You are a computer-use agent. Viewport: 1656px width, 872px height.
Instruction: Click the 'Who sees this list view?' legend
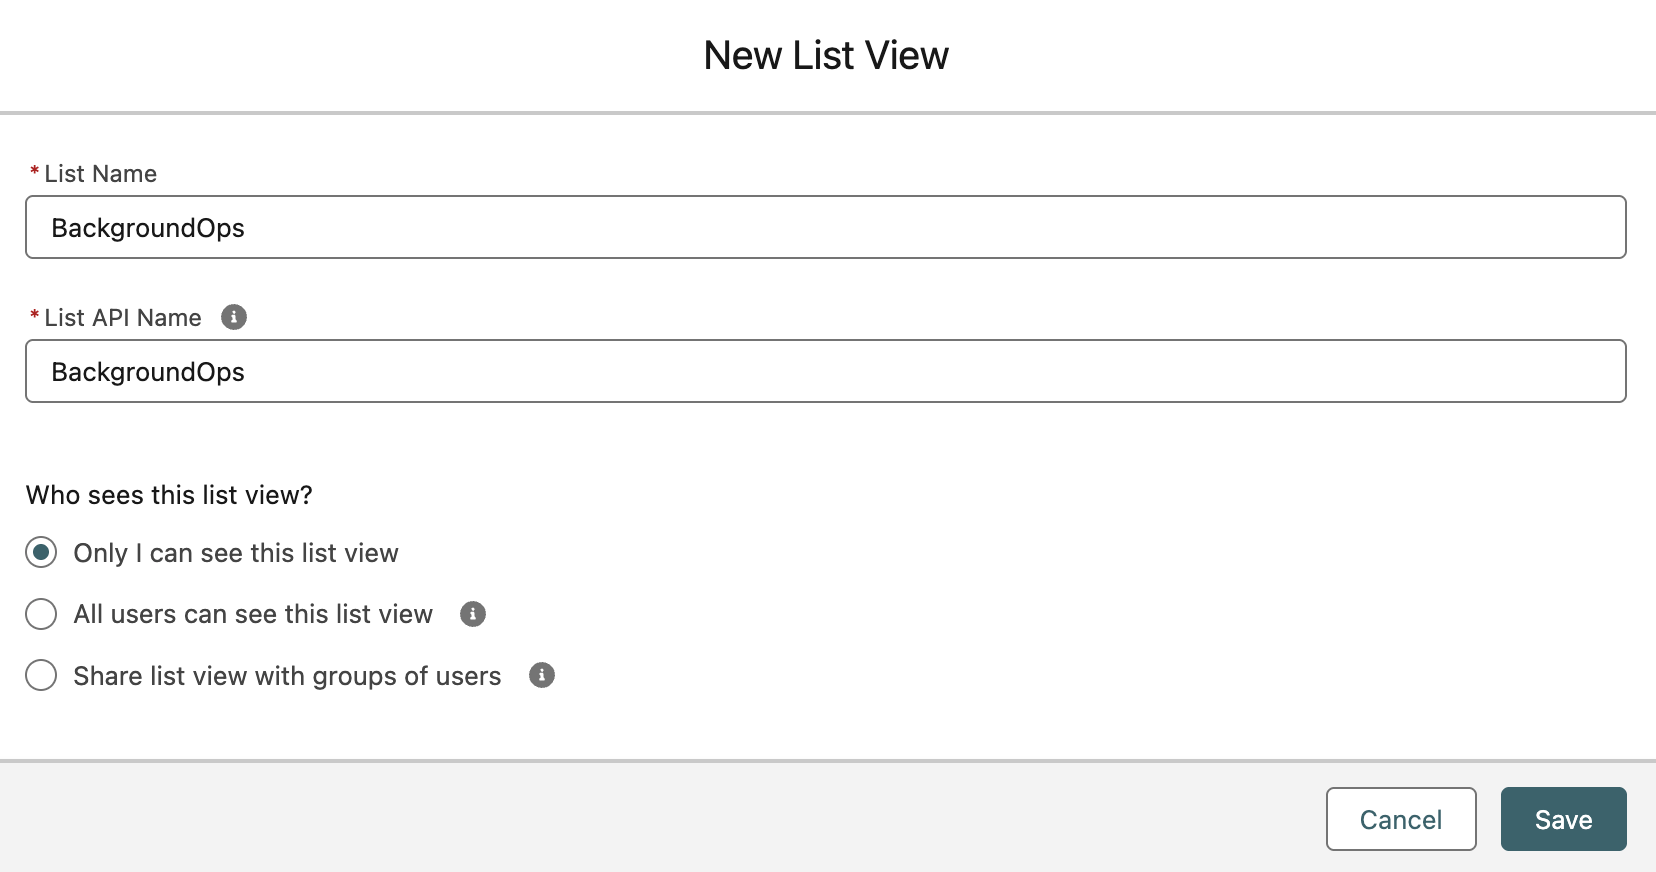click(x=169, y=495)
